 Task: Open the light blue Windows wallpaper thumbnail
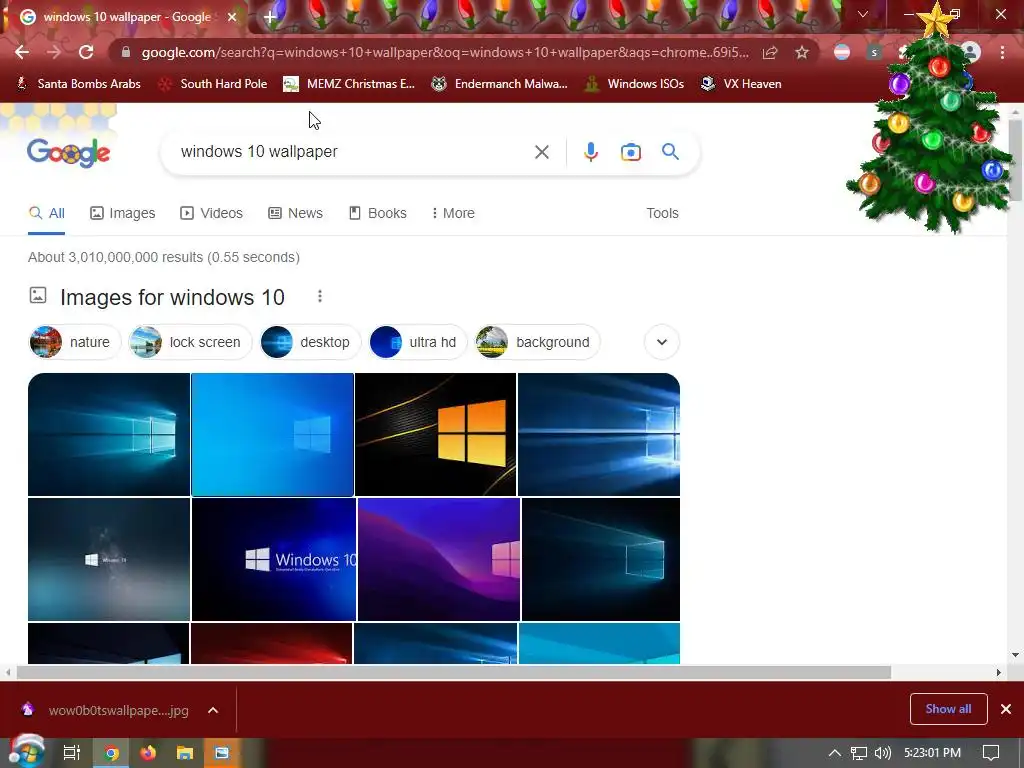(272, 434)
